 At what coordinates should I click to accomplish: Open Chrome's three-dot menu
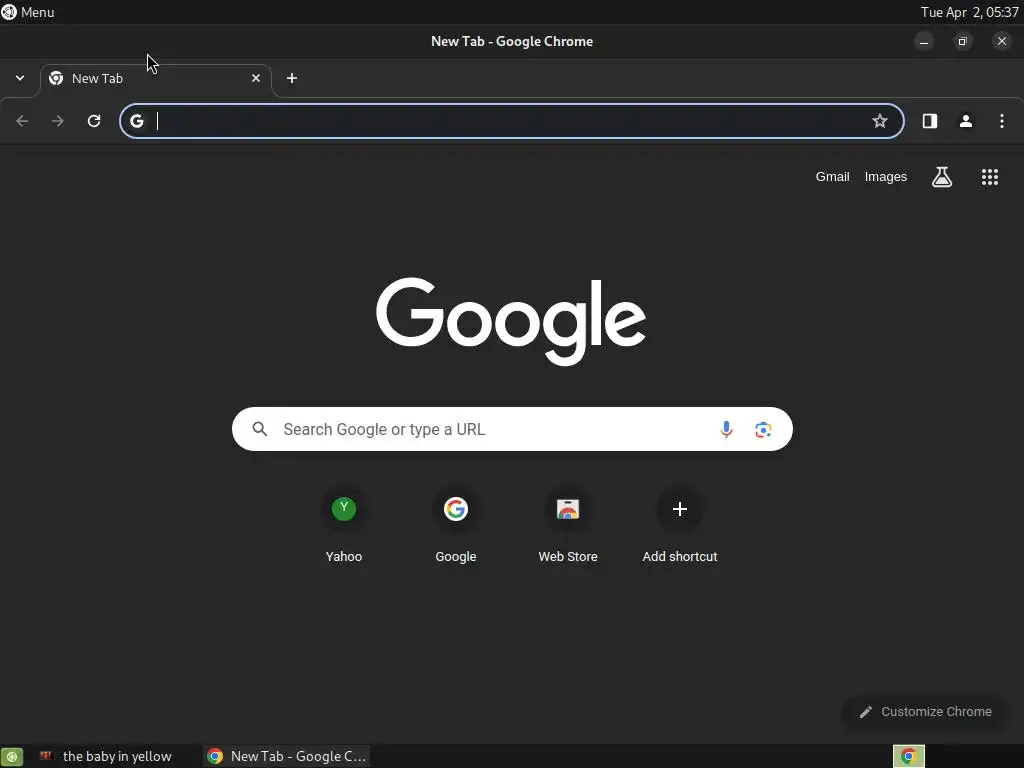click(x=1002, y=121)
